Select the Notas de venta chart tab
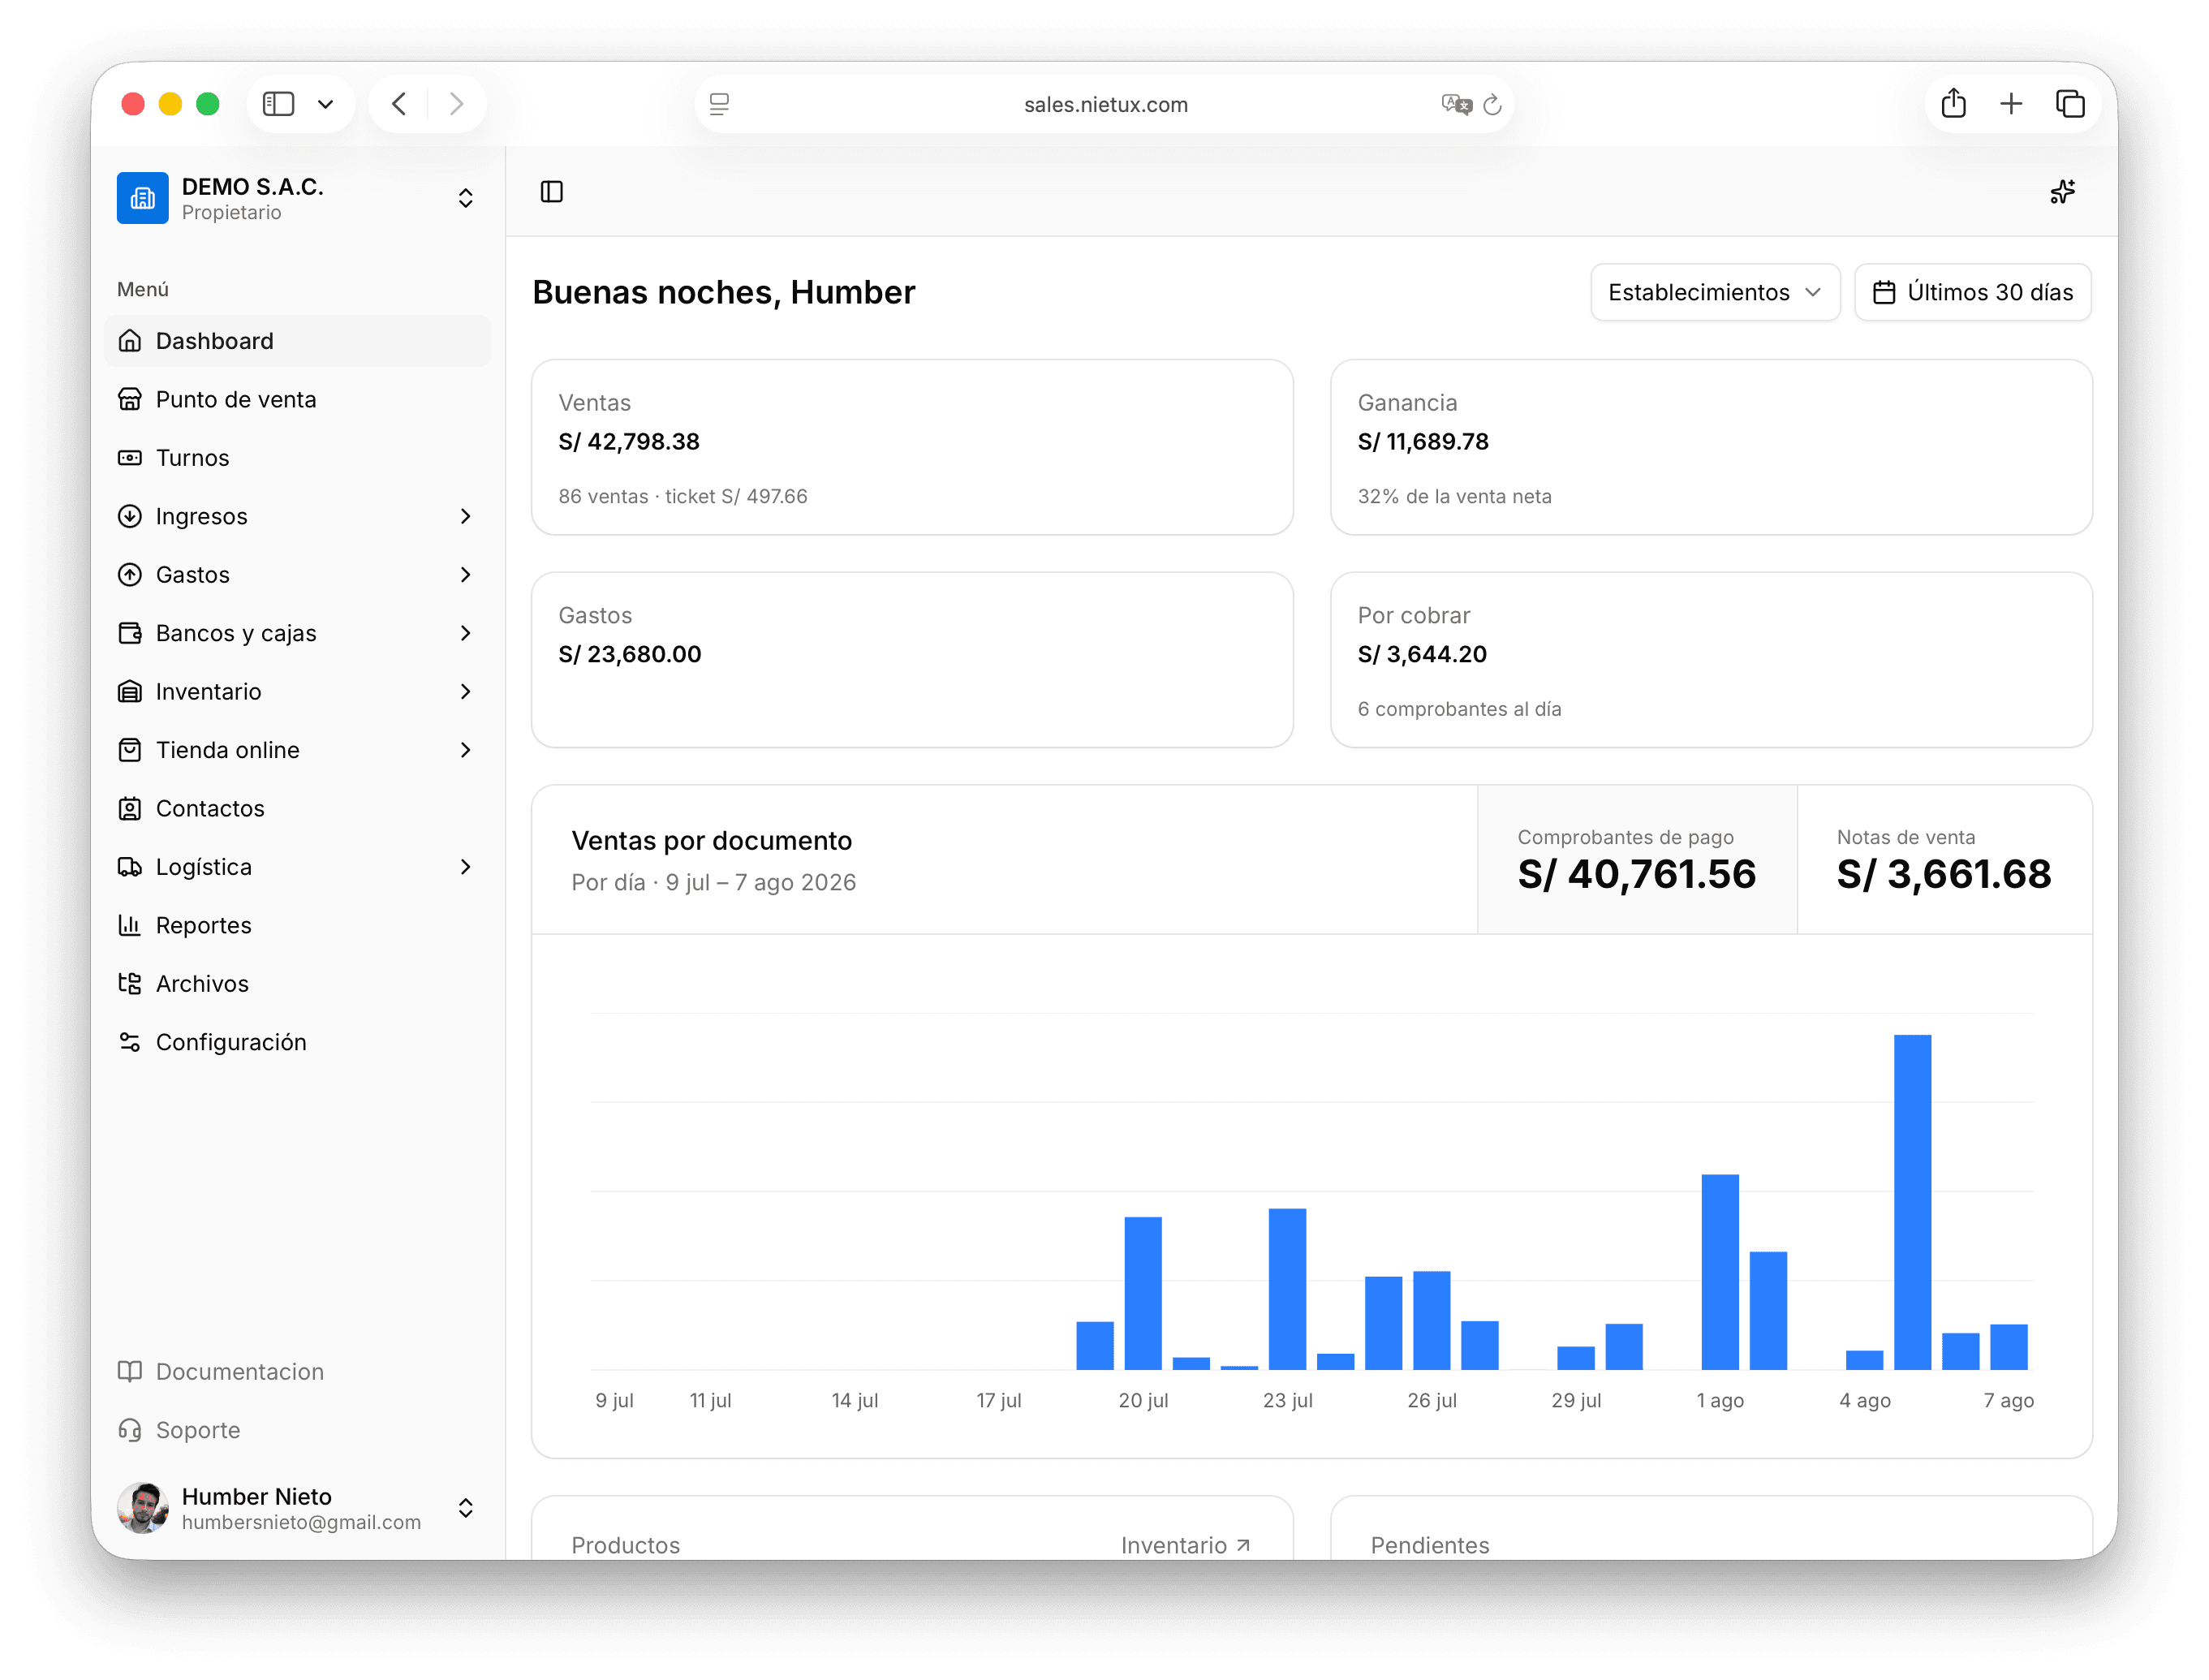Viewport: 2209px width, 1680px height. pyautogui.click(x=1944, y=860)
